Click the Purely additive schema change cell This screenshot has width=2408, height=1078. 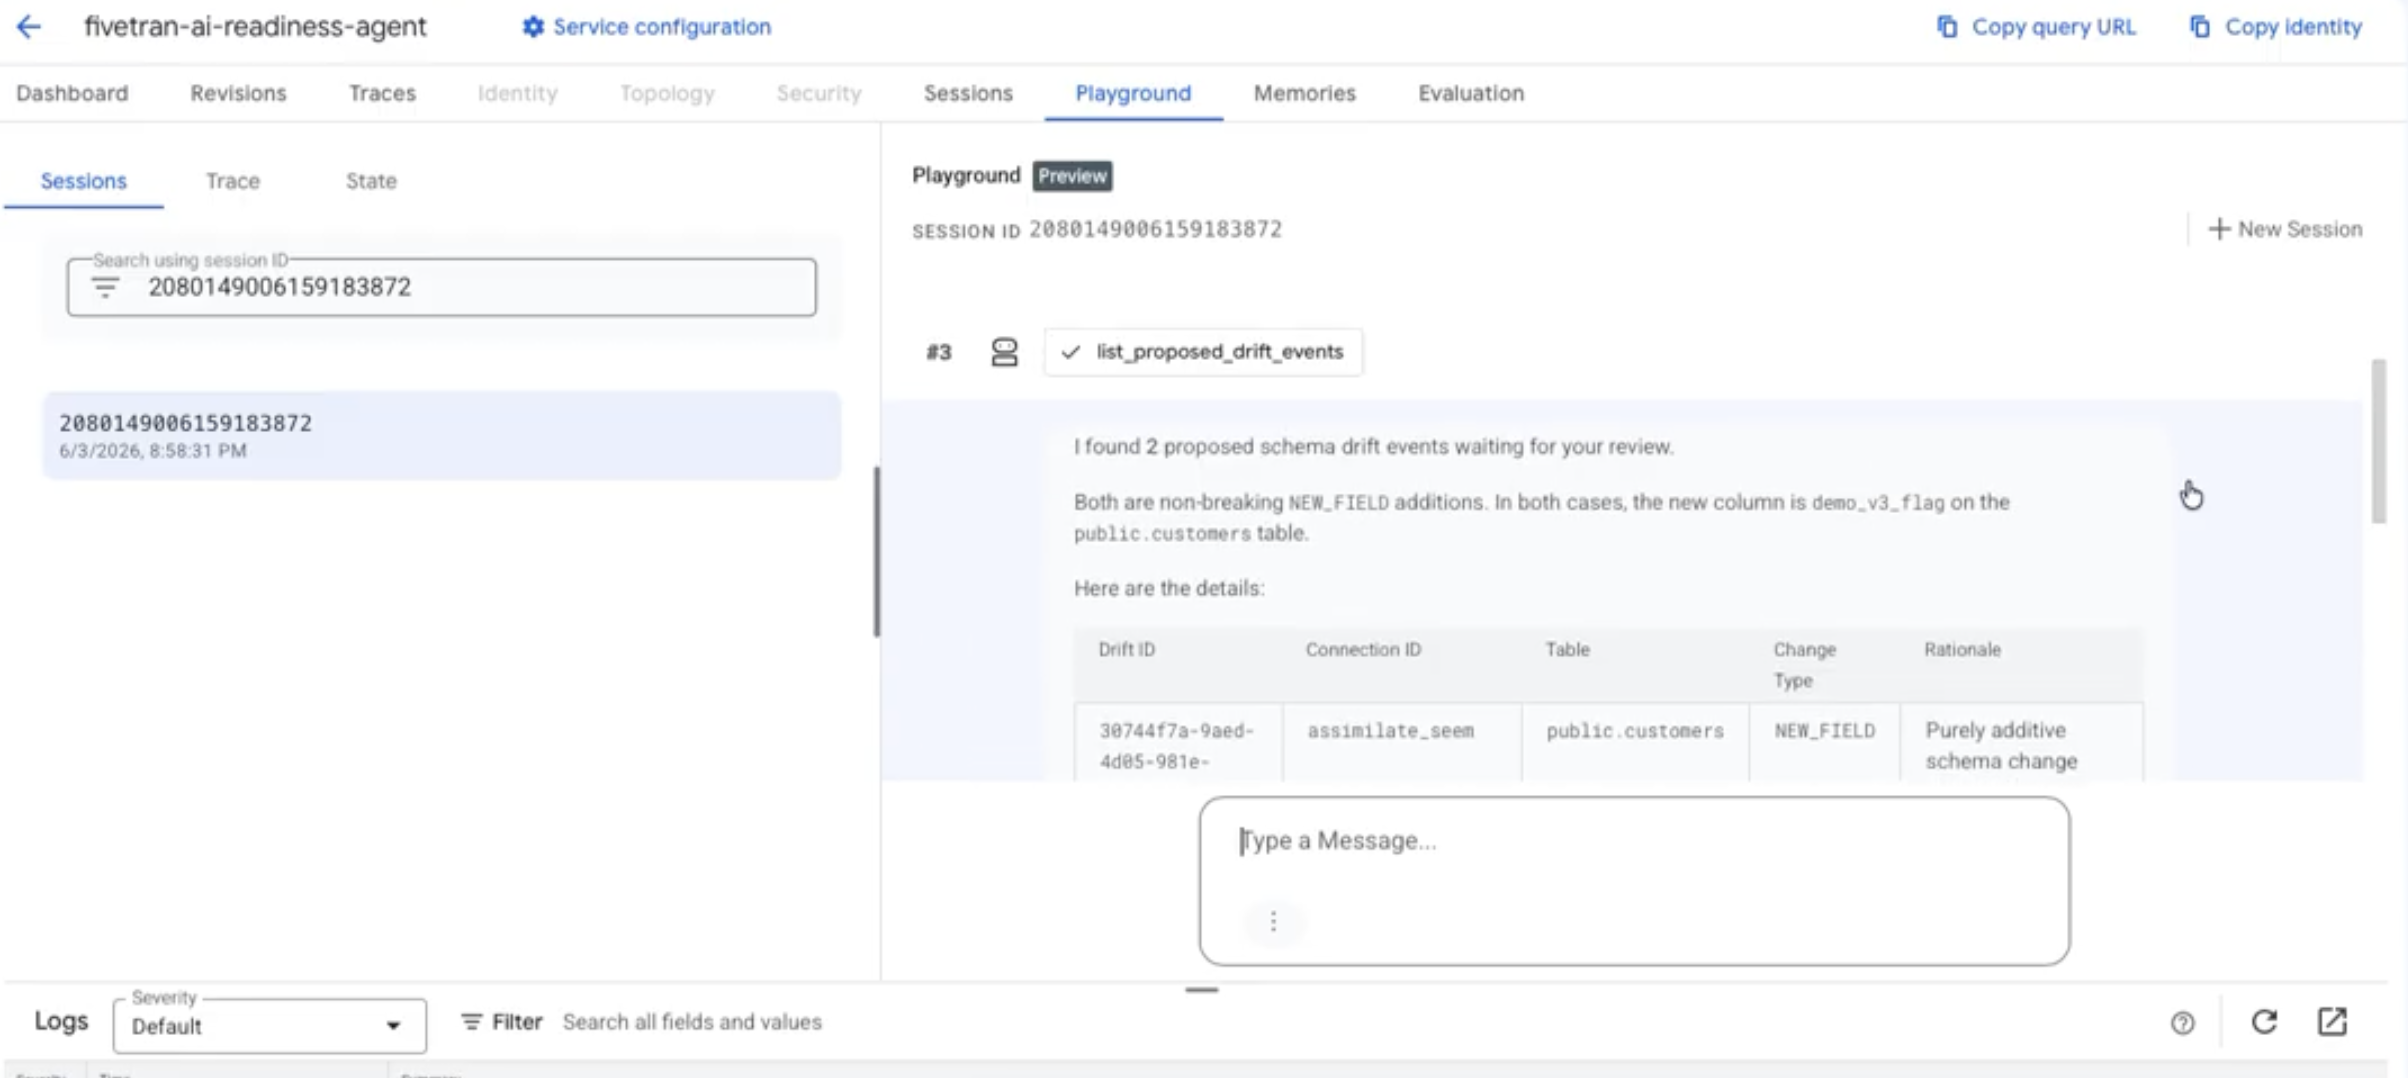[x=2001, y=746]
